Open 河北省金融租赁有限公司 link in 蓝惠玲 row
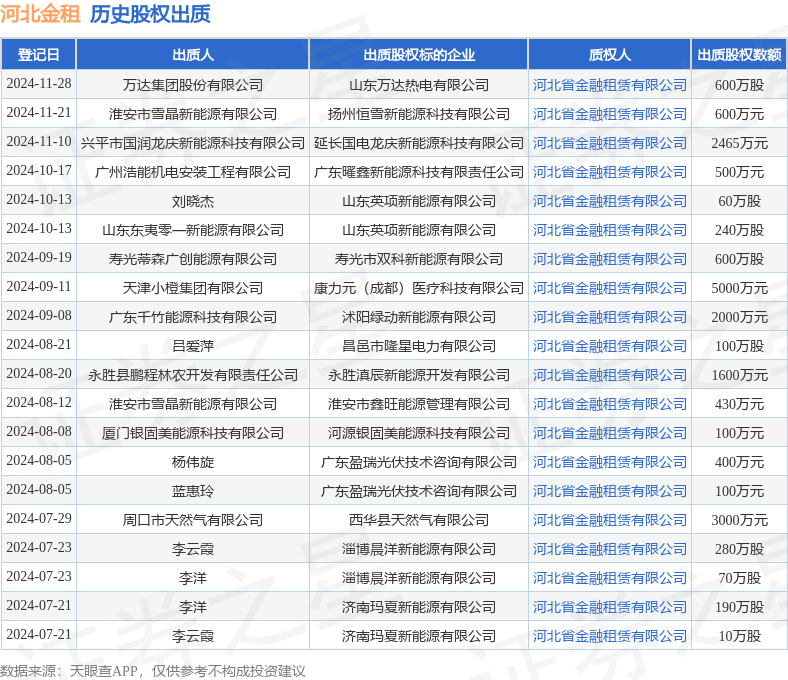This screenshot has width=788, height=680. (x=610, y=491)
